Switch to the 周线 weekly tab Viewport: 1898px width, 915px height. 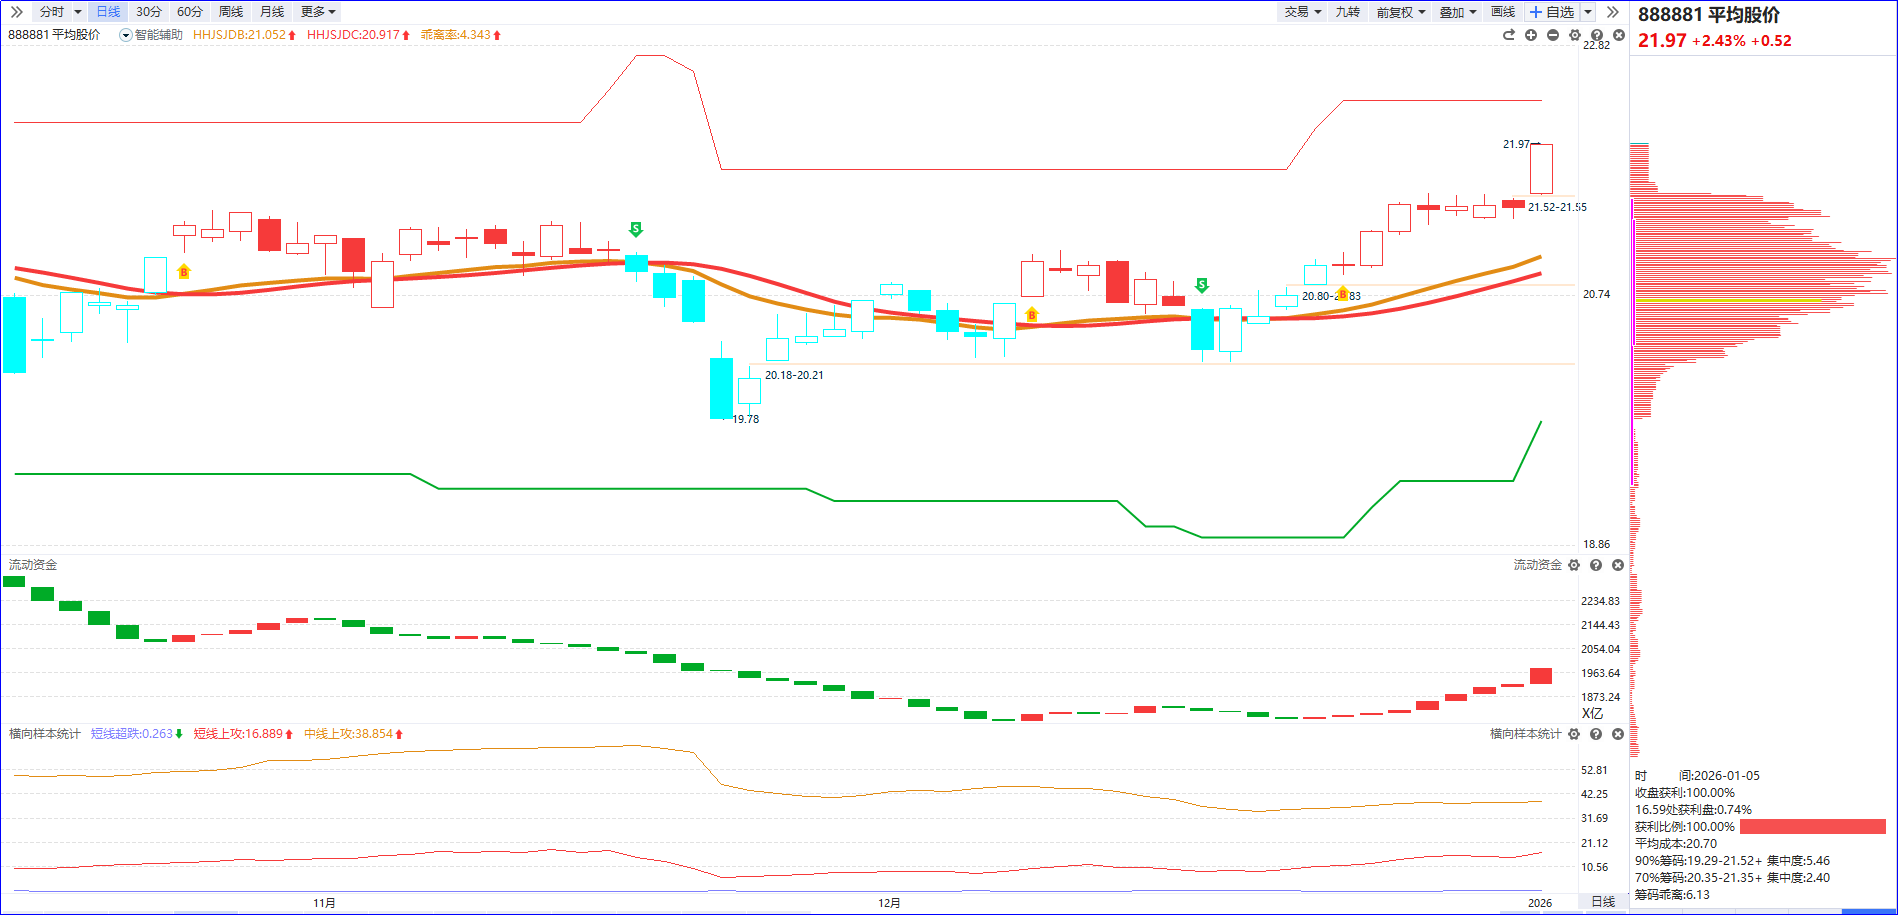231,12
